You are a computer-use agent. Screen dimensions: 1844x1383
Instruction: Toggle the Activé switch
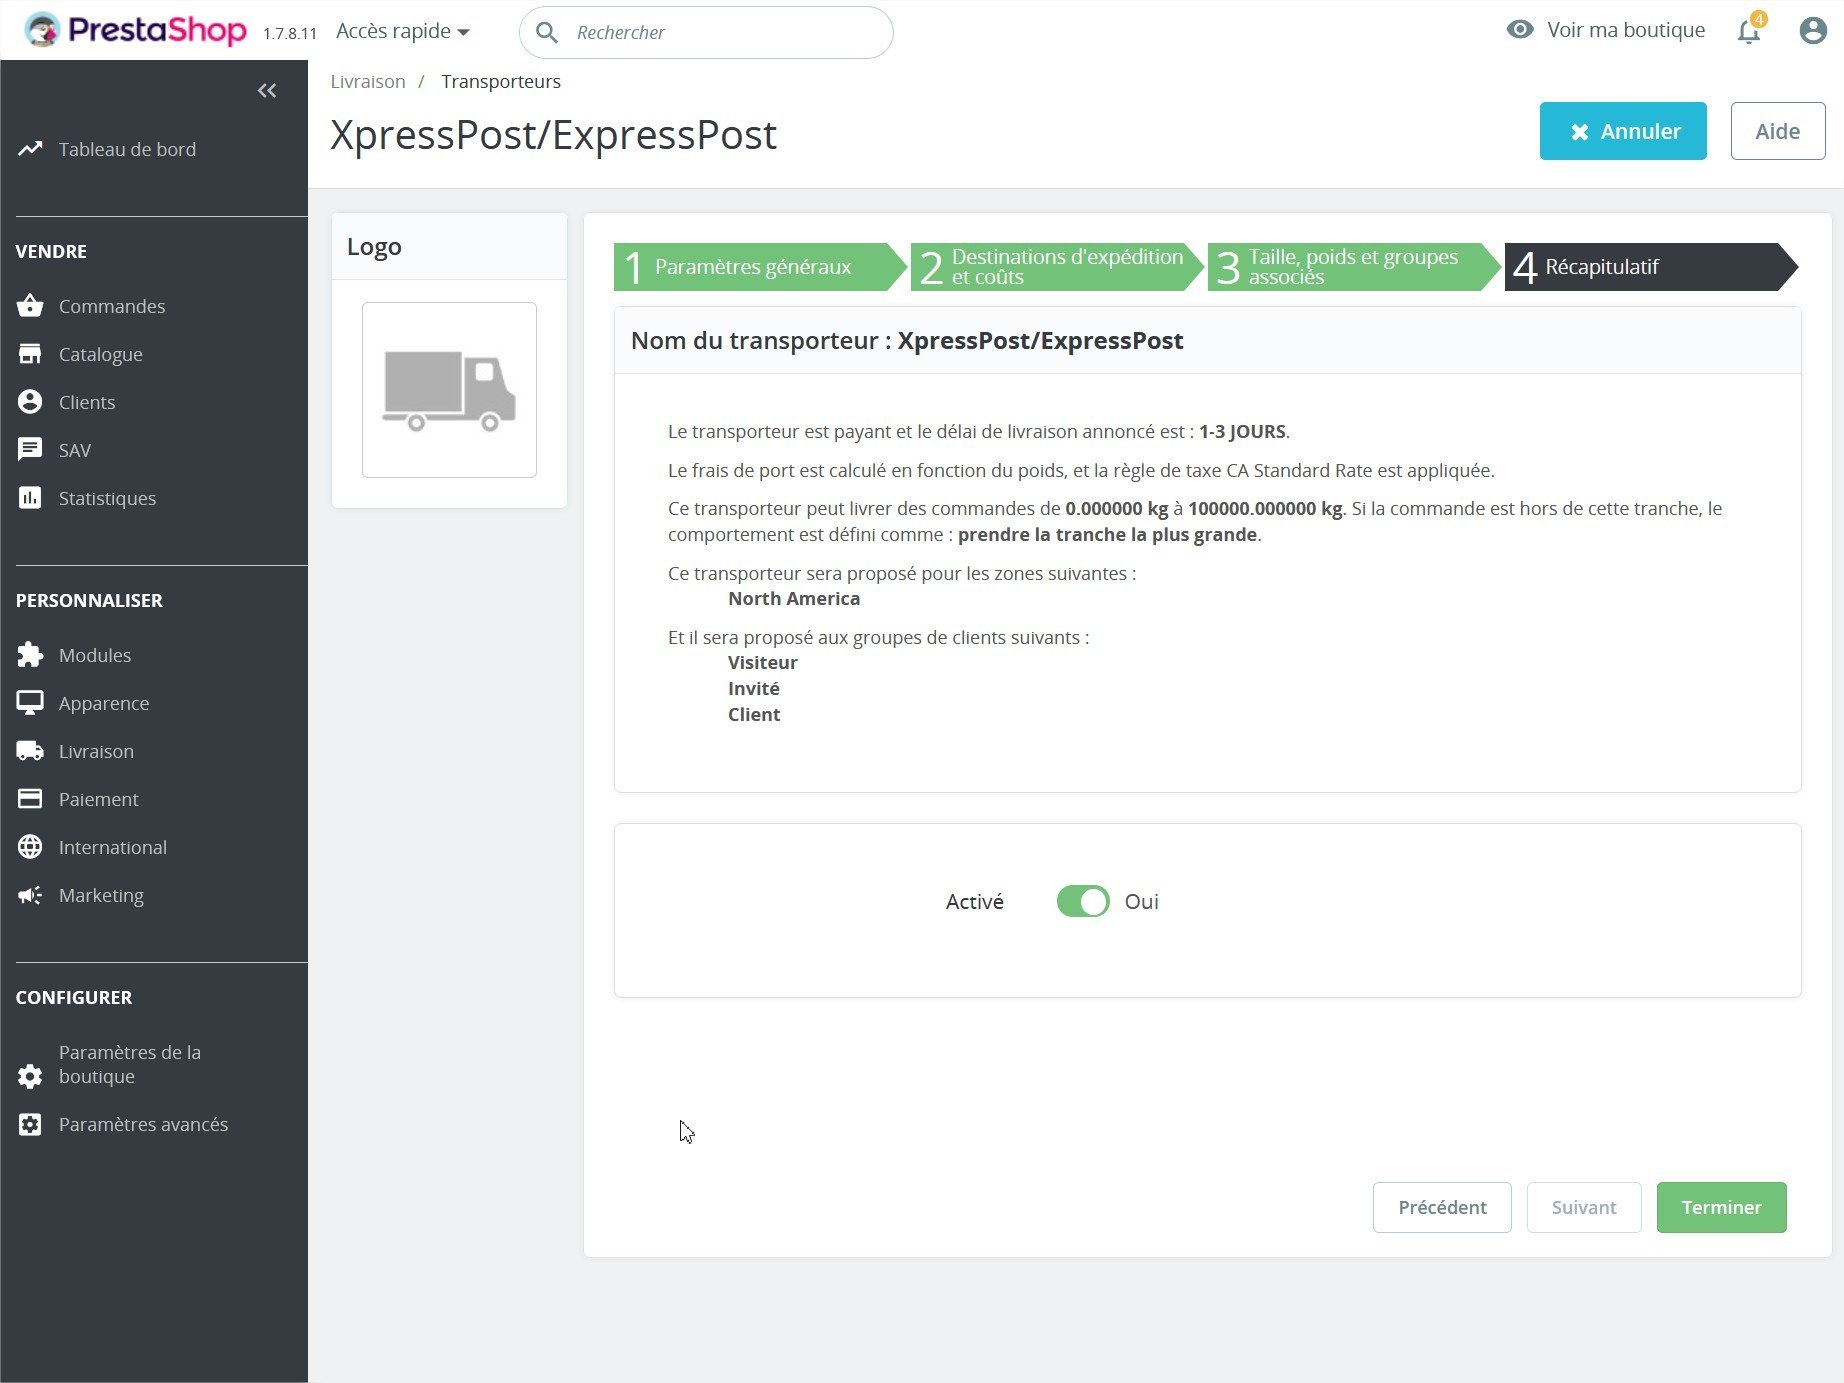click(x=1083, y=902)
